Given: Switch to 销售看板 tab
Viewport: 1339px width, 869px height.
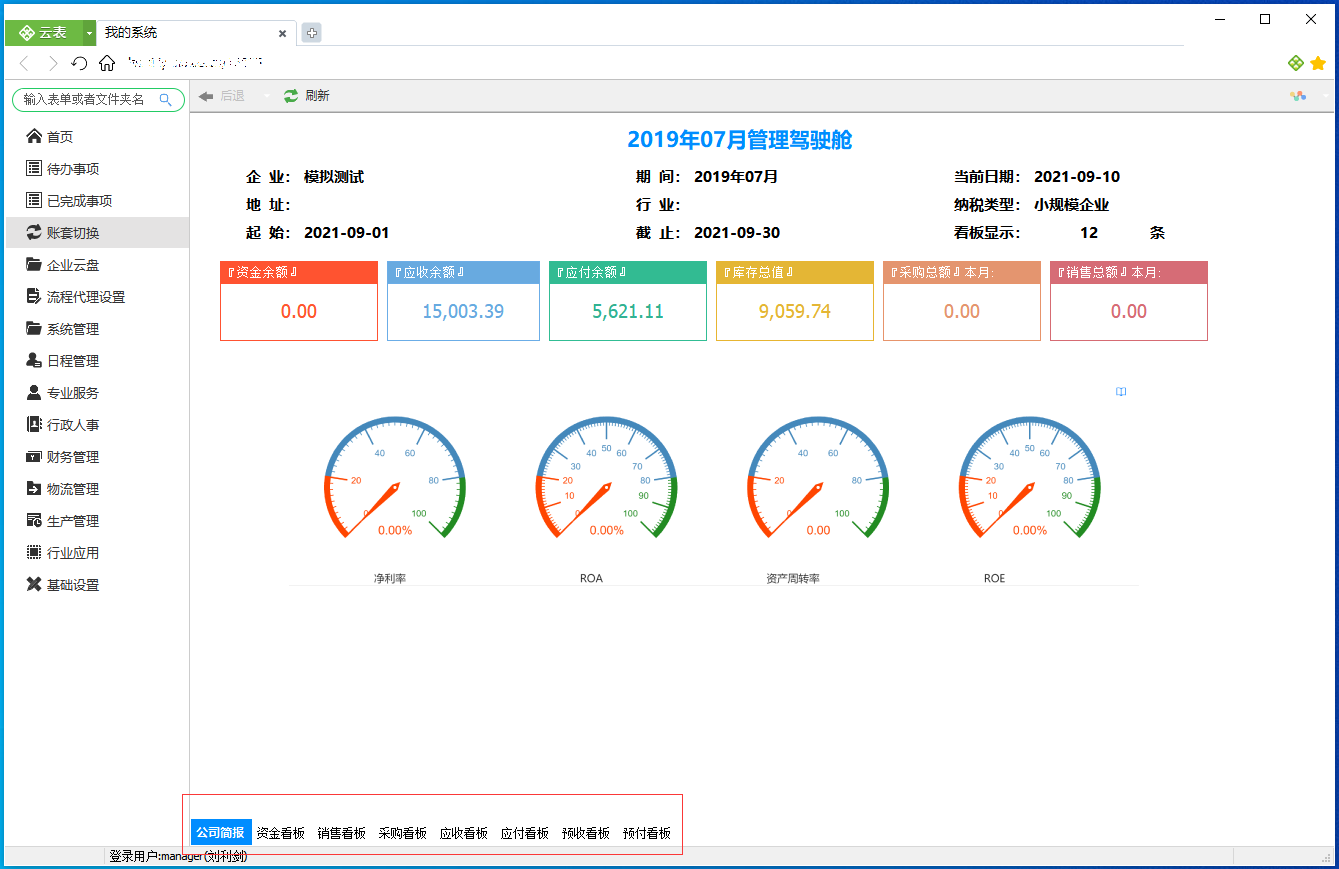Looking at the screenshot, I should coord(342,832).
